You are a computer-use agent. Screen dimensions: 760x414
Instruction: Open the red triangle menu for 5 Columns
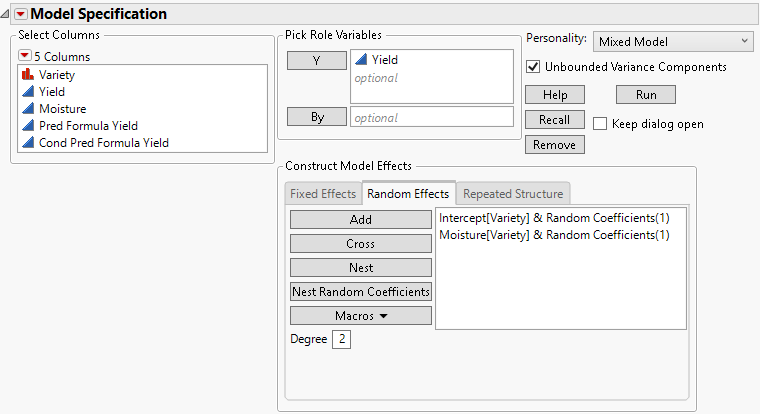[x=25, y=56]
